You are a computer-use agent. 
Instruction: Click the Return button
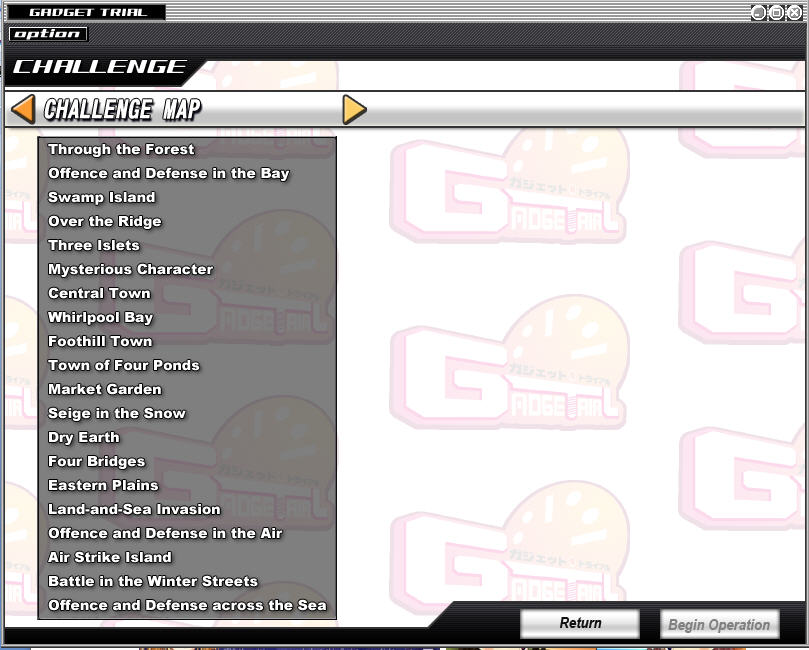pos(580,623)
